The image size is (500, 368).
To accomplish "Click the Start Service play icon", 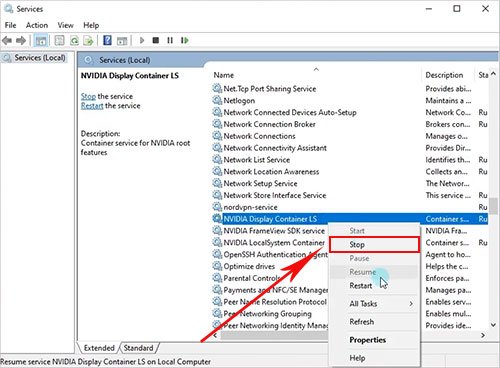I will (142, 40).
